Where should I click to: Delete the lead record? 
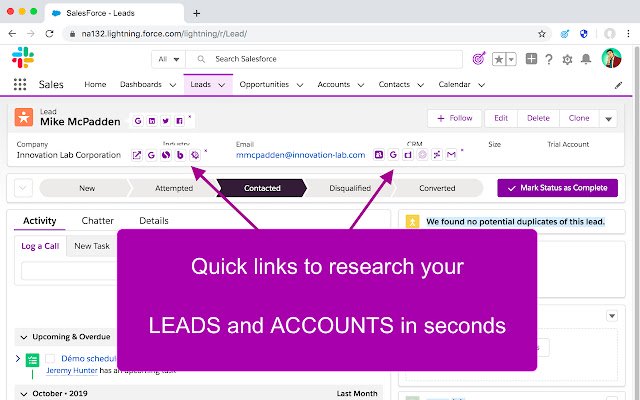click(538, 118)
